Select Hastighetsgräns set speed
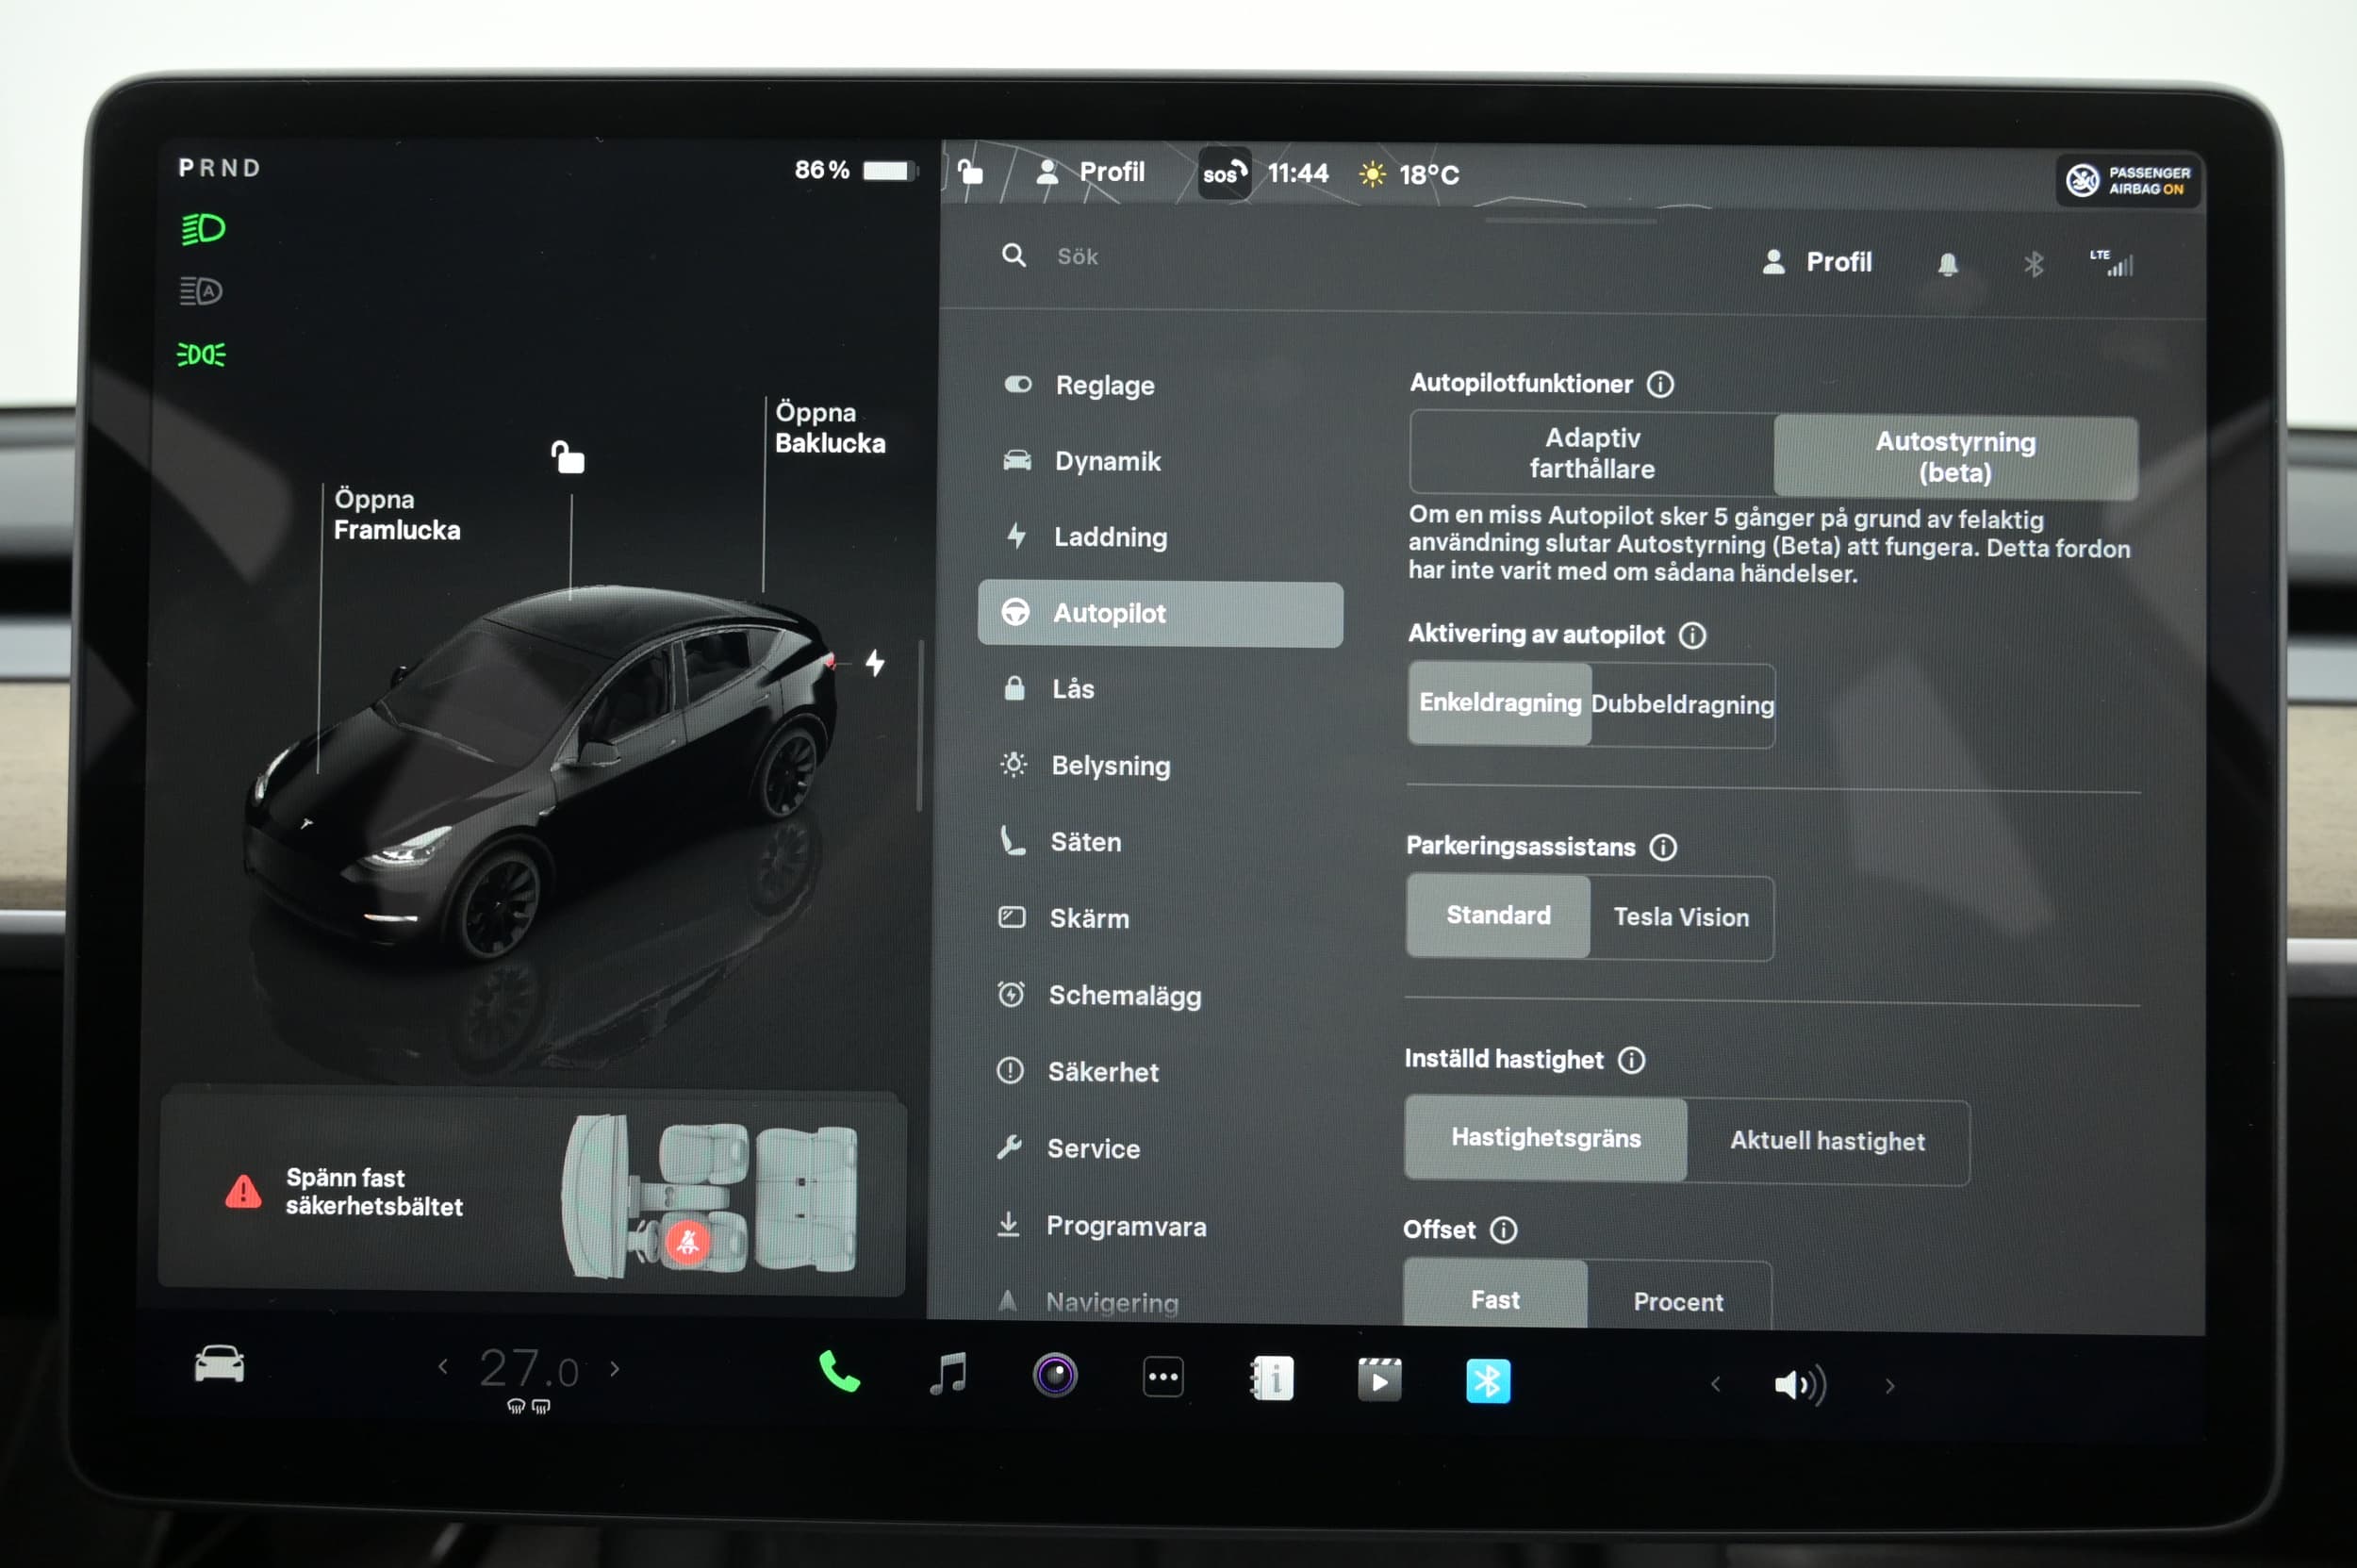 1546,1139
